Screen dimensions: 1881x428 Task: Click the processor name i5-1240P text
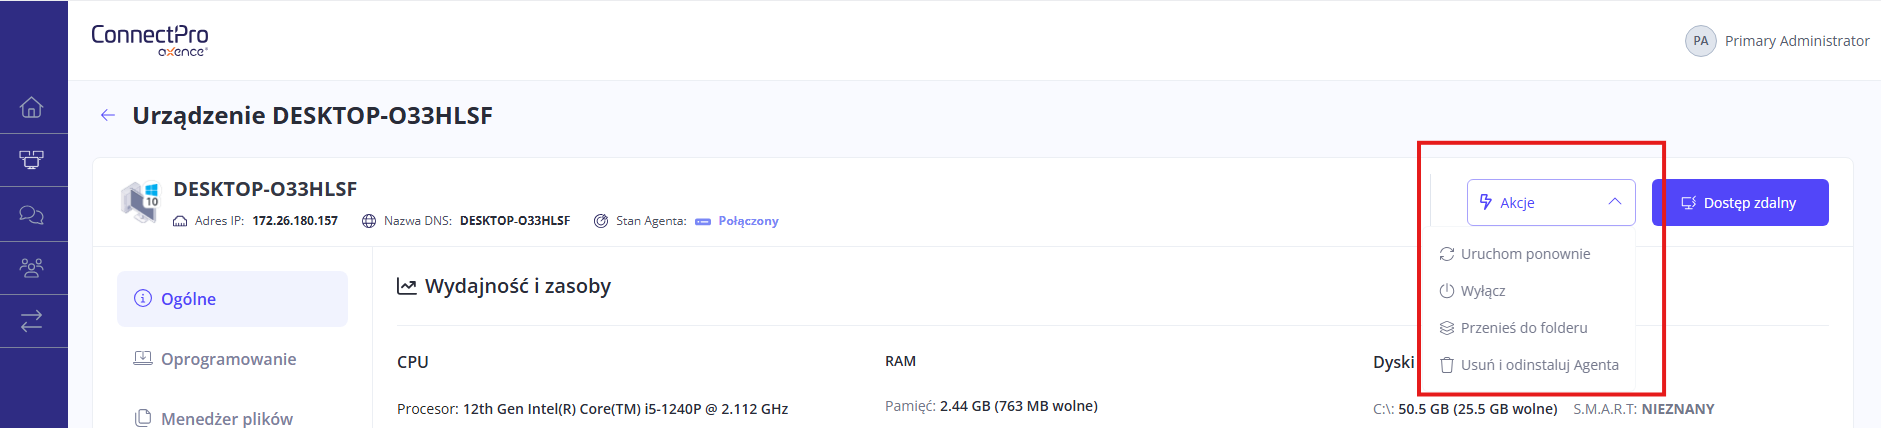[x=626, y=409]
